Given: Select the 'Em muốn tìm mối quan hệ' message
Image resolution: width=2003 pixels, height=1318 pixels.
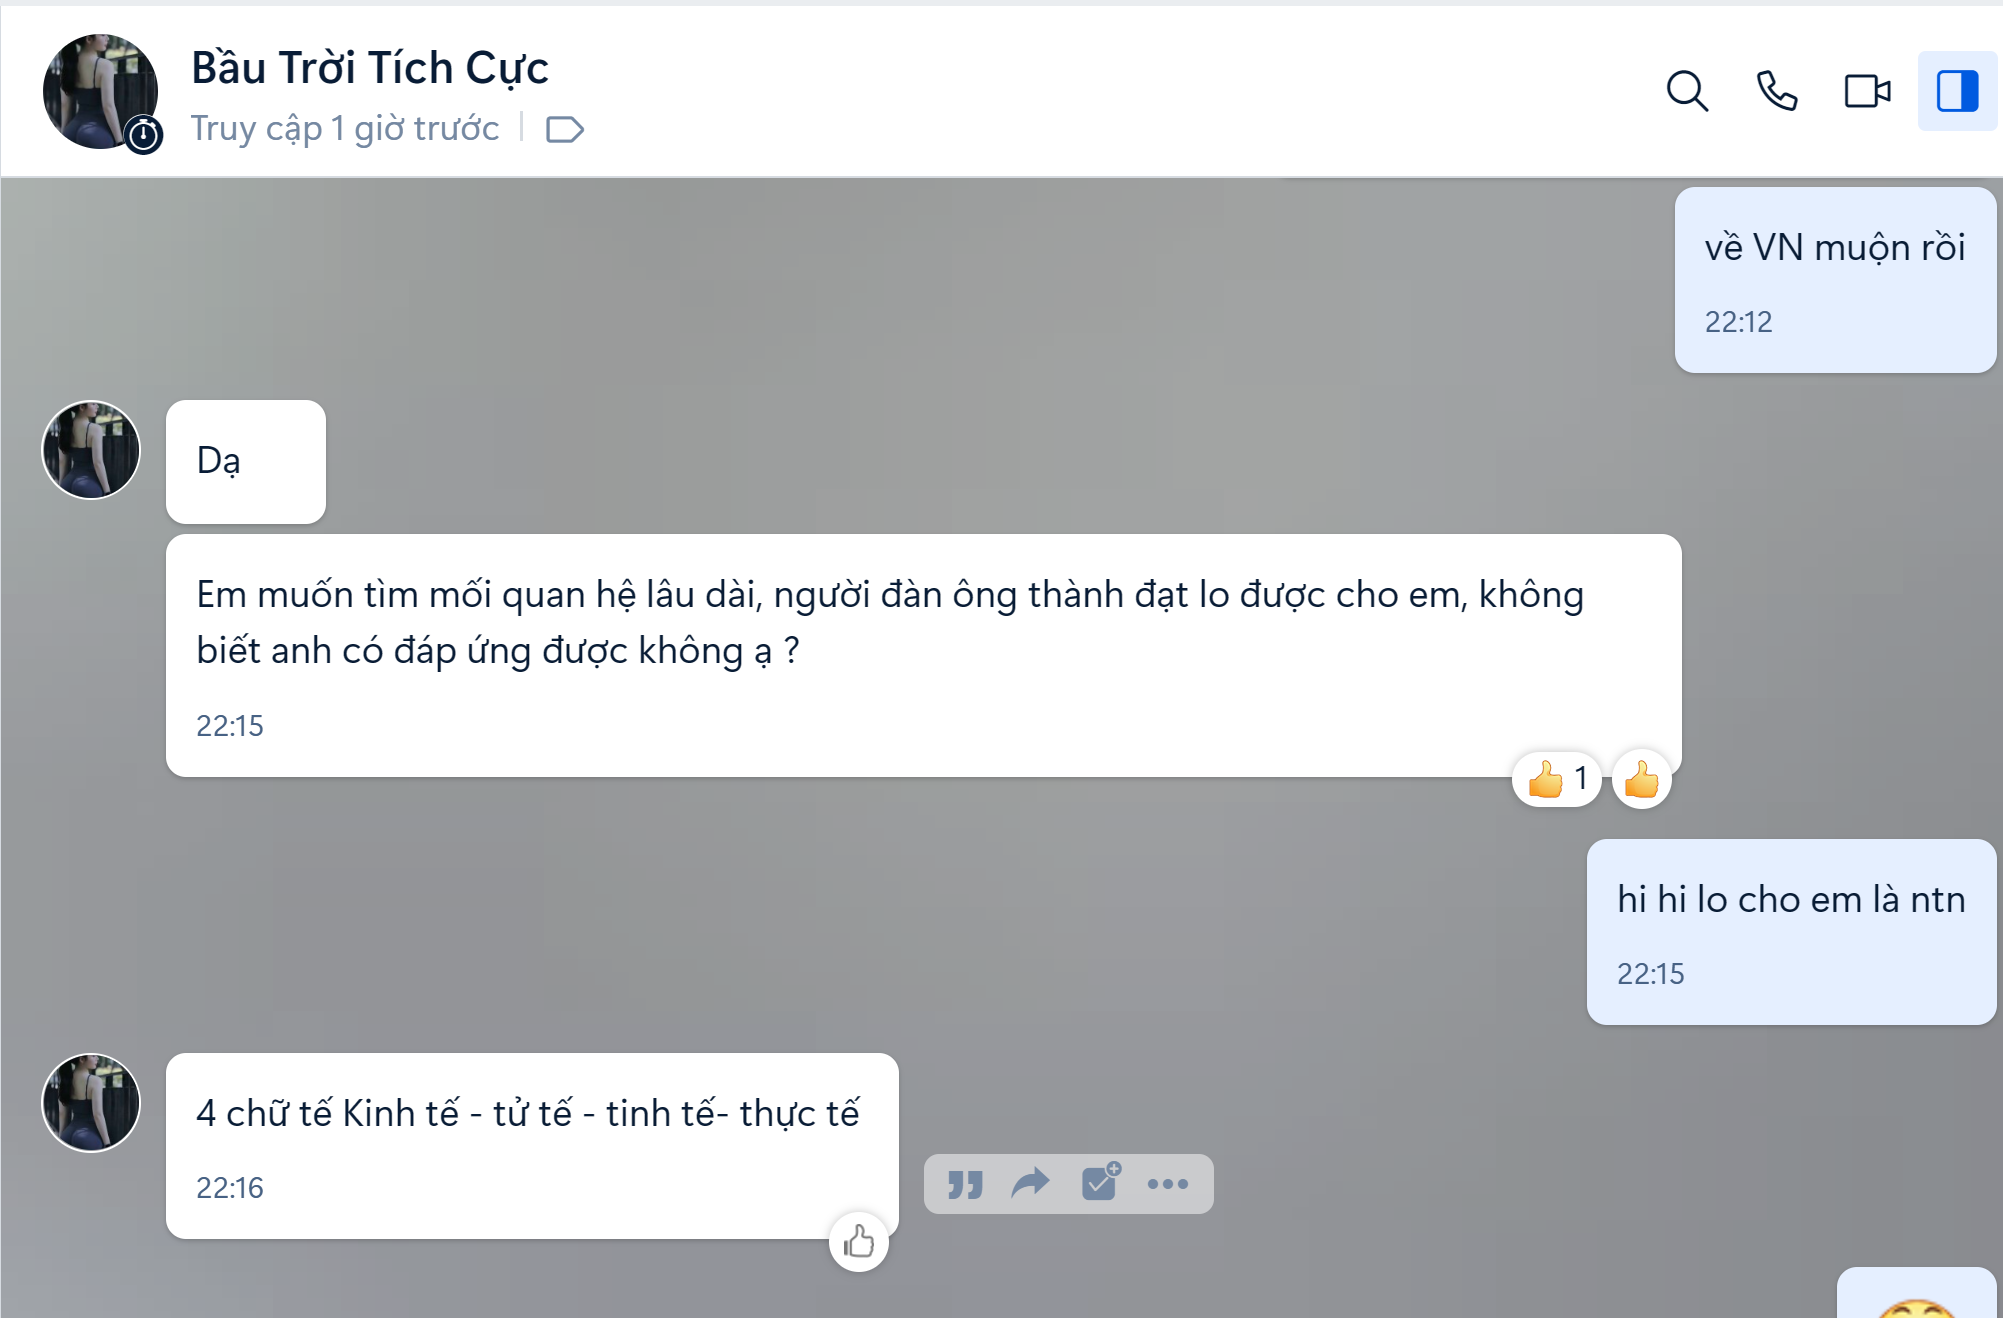Looking at the screenshot, I should click(924, 655).
